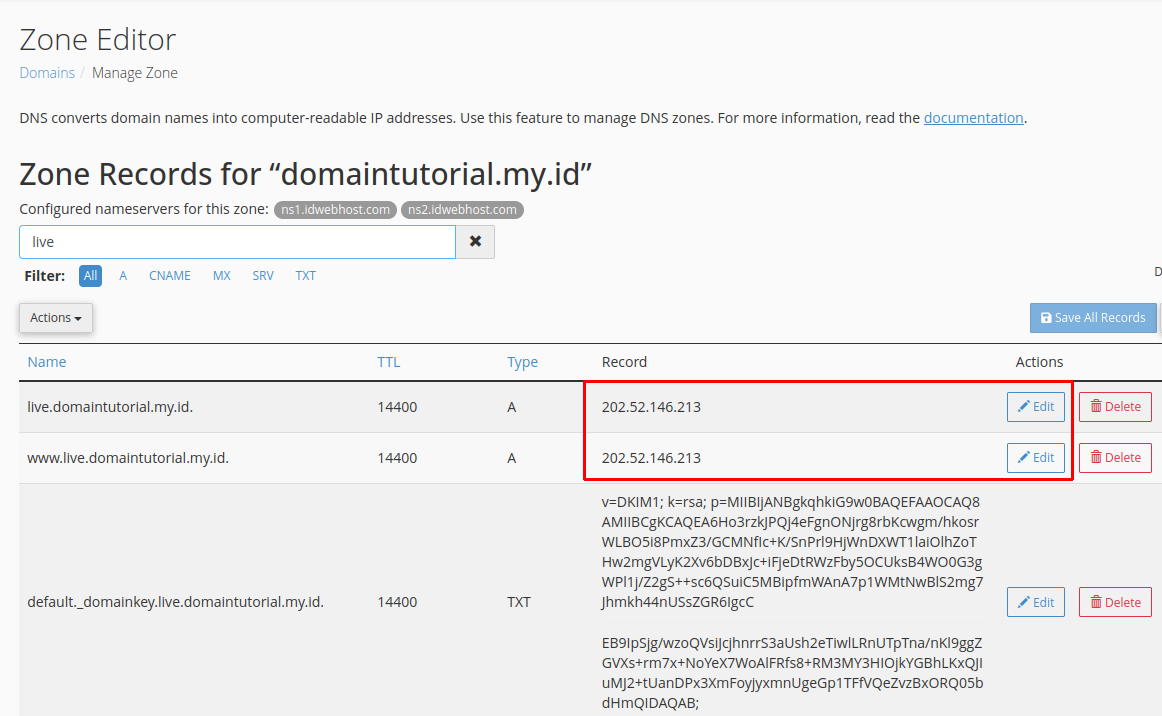This screenshot has height=716, width=1162.
Task: Open the Domains breadcrumb link
Action: click(x=45, y=72)
